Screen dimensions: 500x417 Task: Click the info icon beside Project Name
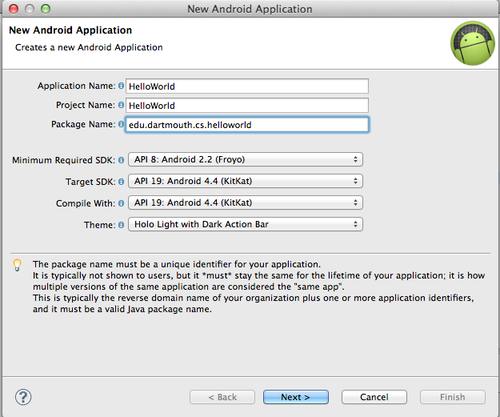pos(121,105)
